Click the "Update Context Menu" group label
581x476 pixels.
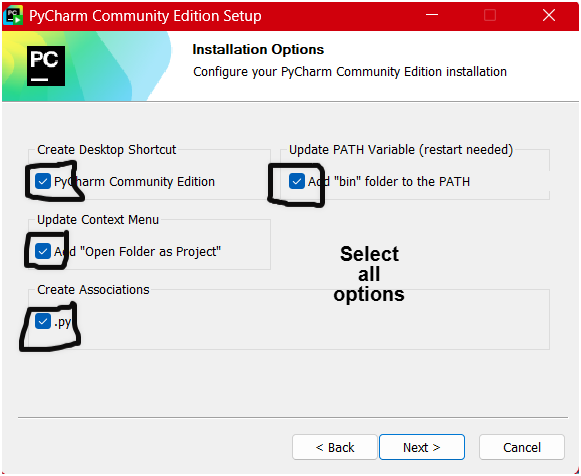click(x=98, y=220)
